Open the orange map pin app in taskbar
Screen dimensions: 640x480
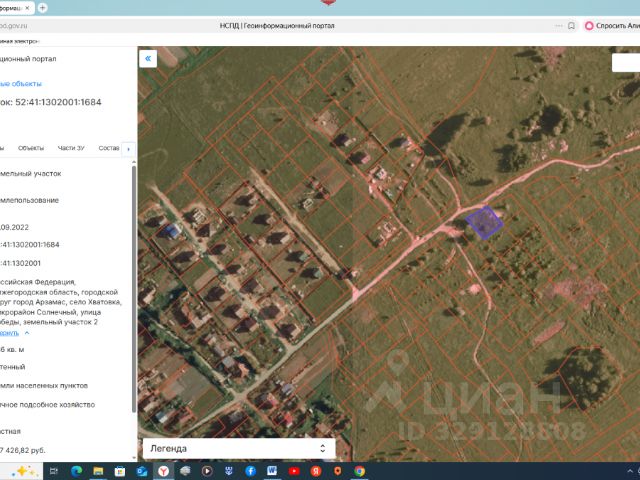[x=338, y=471]
